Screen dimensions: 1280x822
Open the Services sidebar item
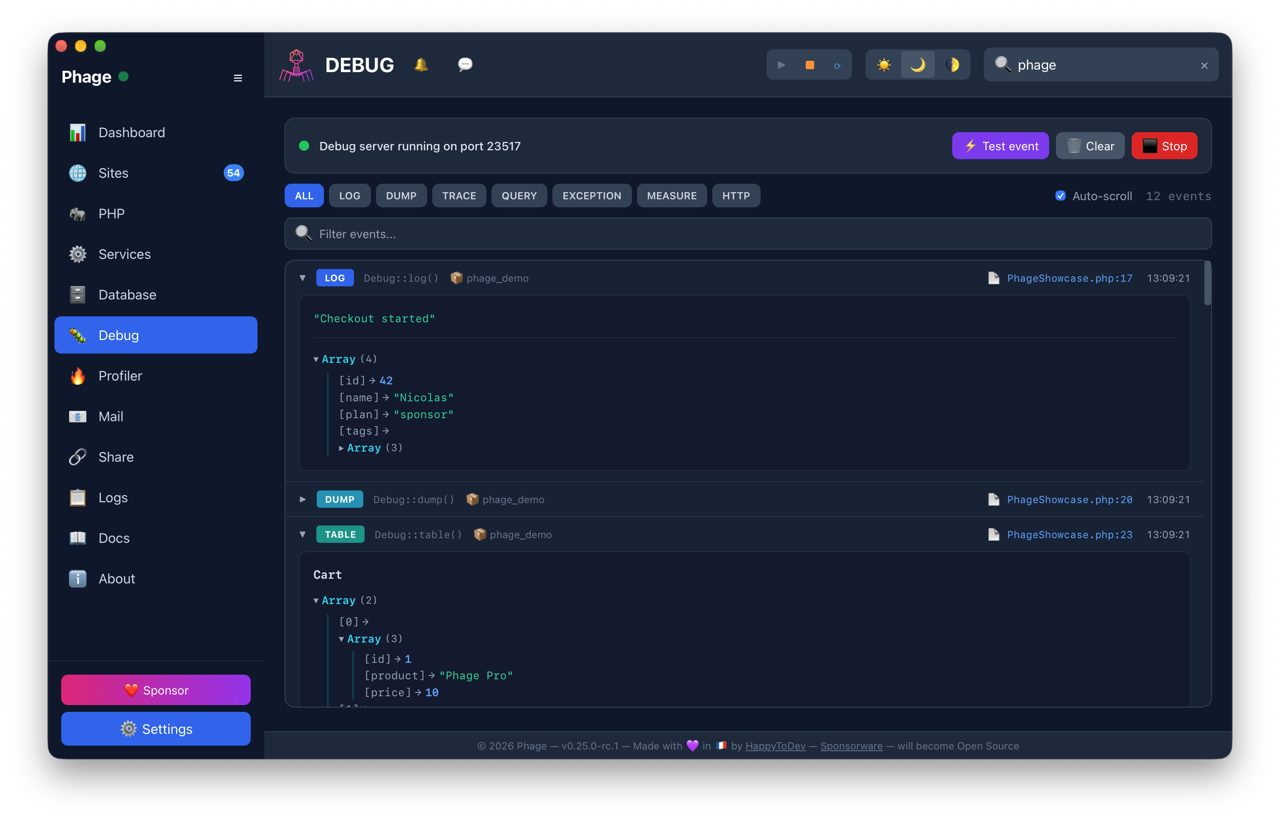(x=156, y=254)
